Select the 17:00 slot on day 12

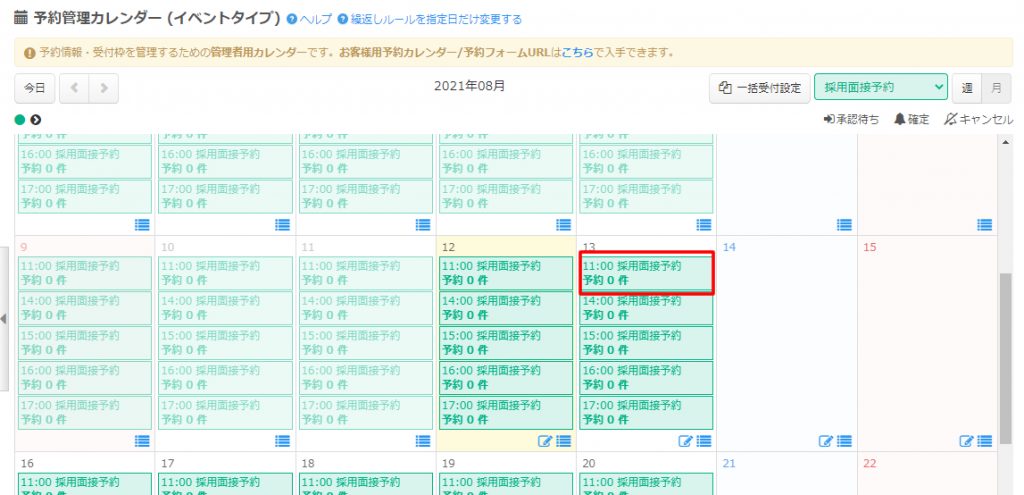tap(506, 413)
